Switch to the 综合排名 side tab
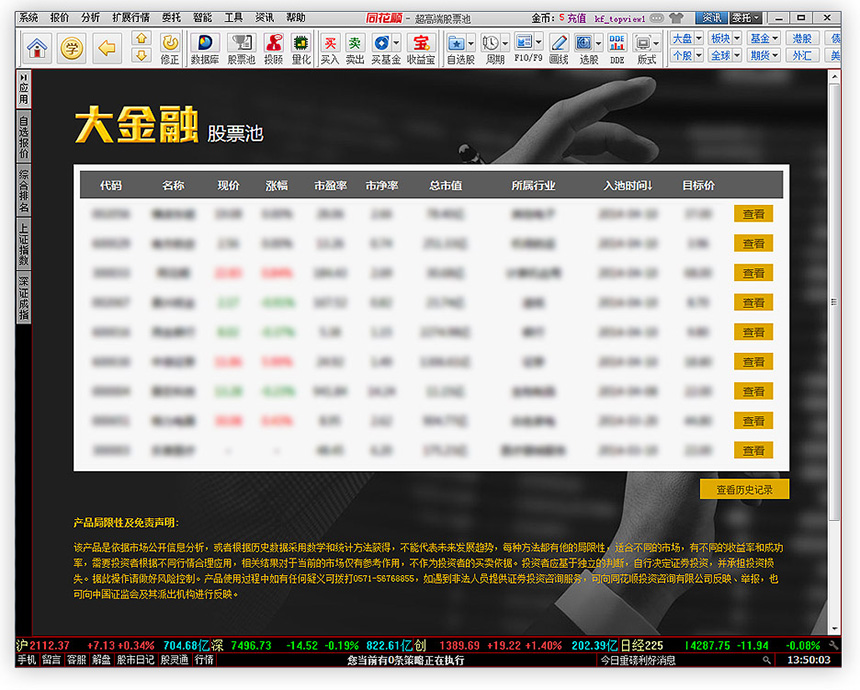Viewport: 860px width, 690px height. pyautogui.click(x=24, y=190)
